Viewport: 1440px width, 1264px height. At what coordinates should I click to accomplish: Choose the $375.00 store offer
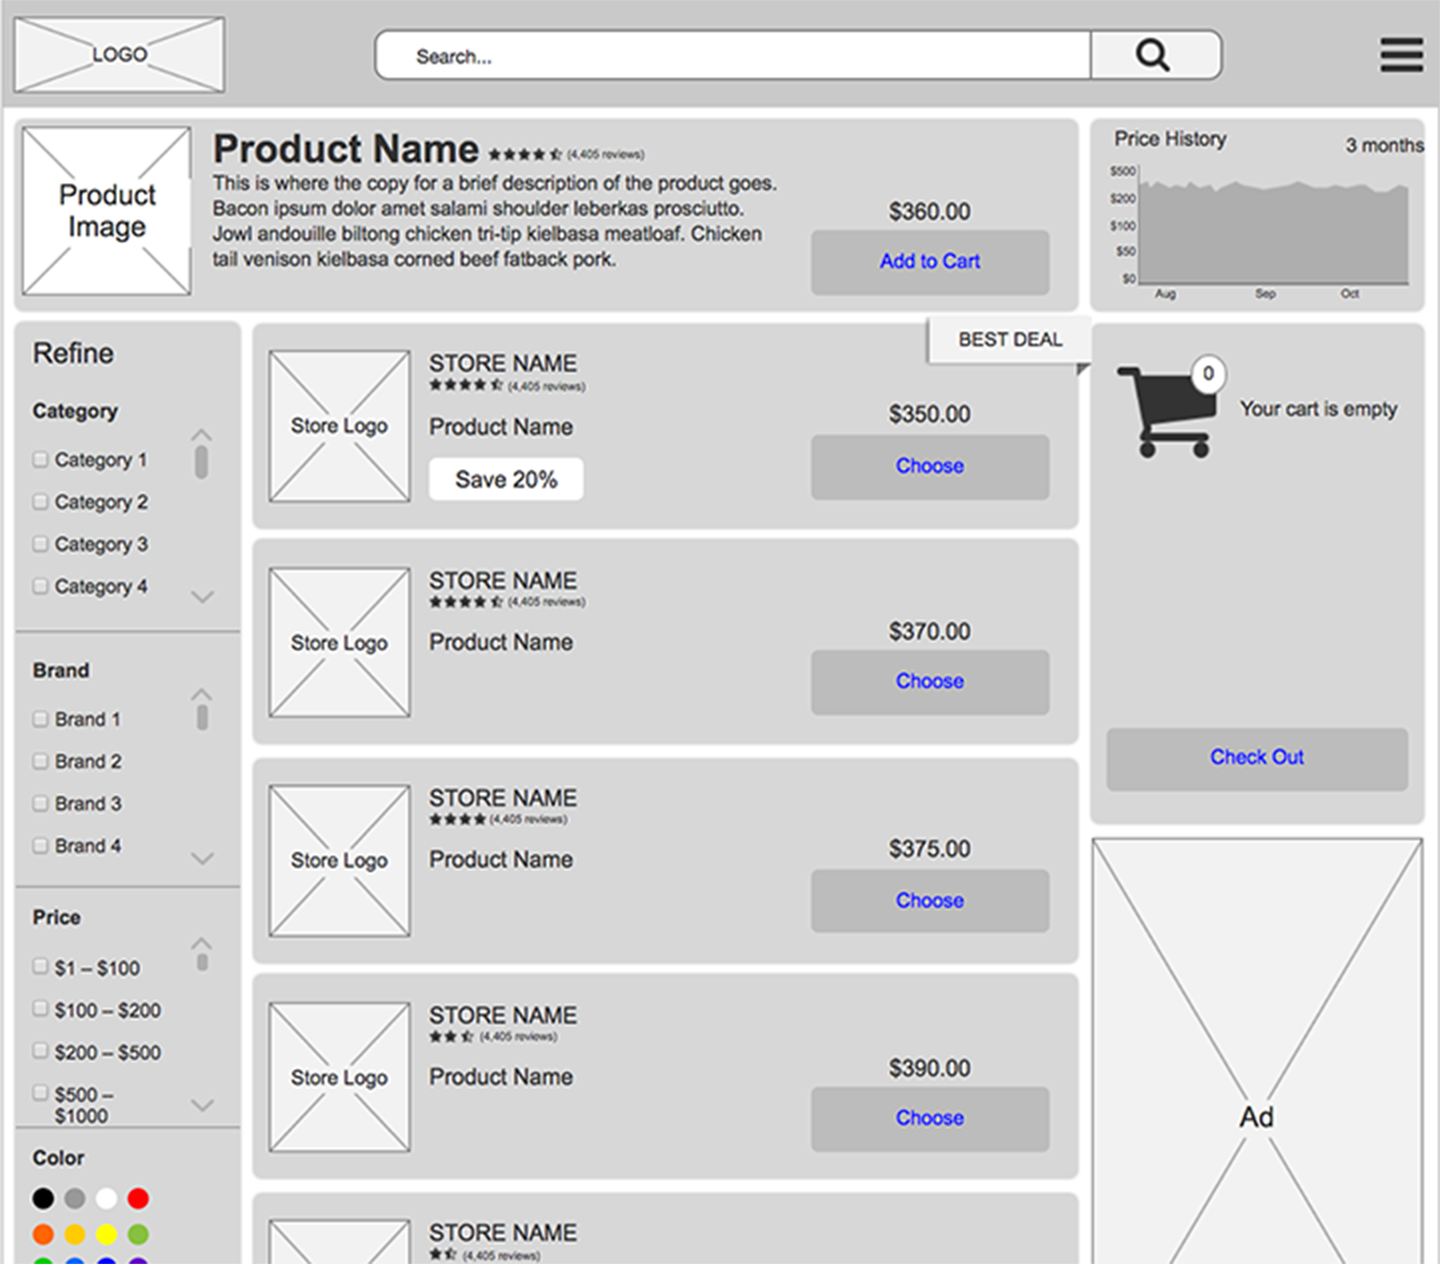(930, 901)
